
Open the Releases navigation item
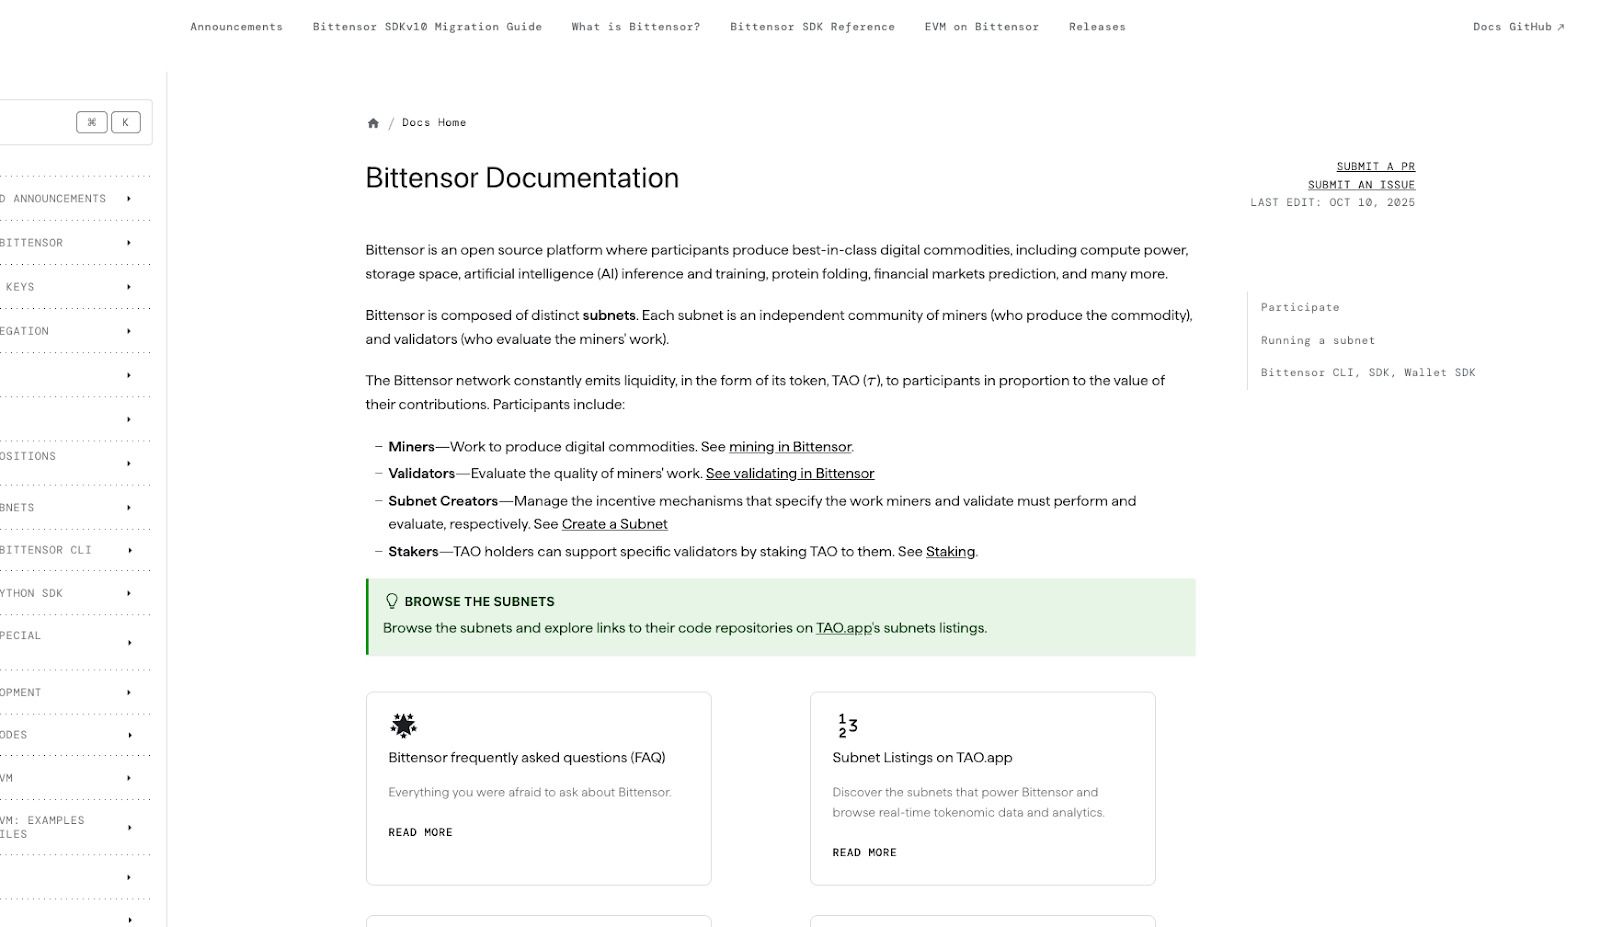tap(1097, 27)
